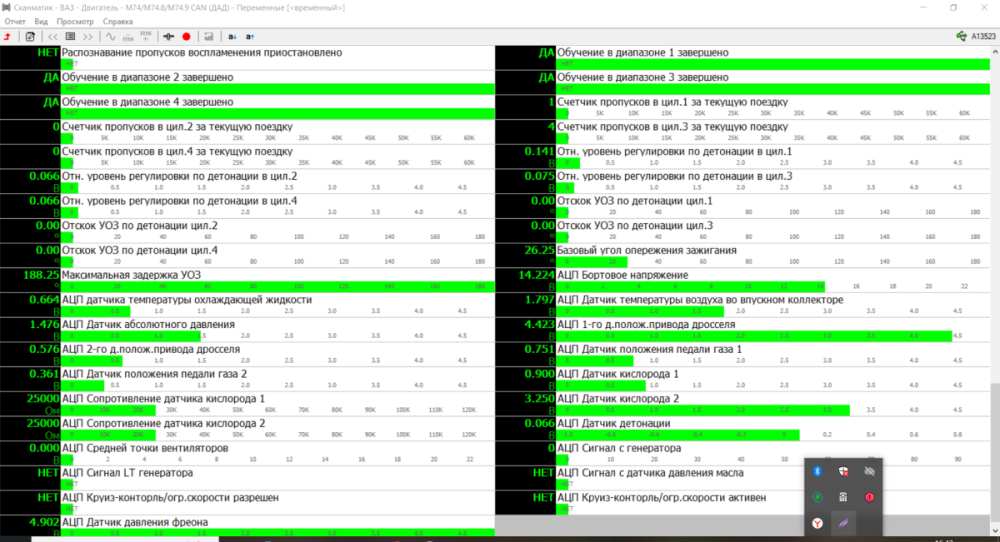
Task: Select АЦП 2-го д.полож.привода дросселя row
Action: pos(247,355)
